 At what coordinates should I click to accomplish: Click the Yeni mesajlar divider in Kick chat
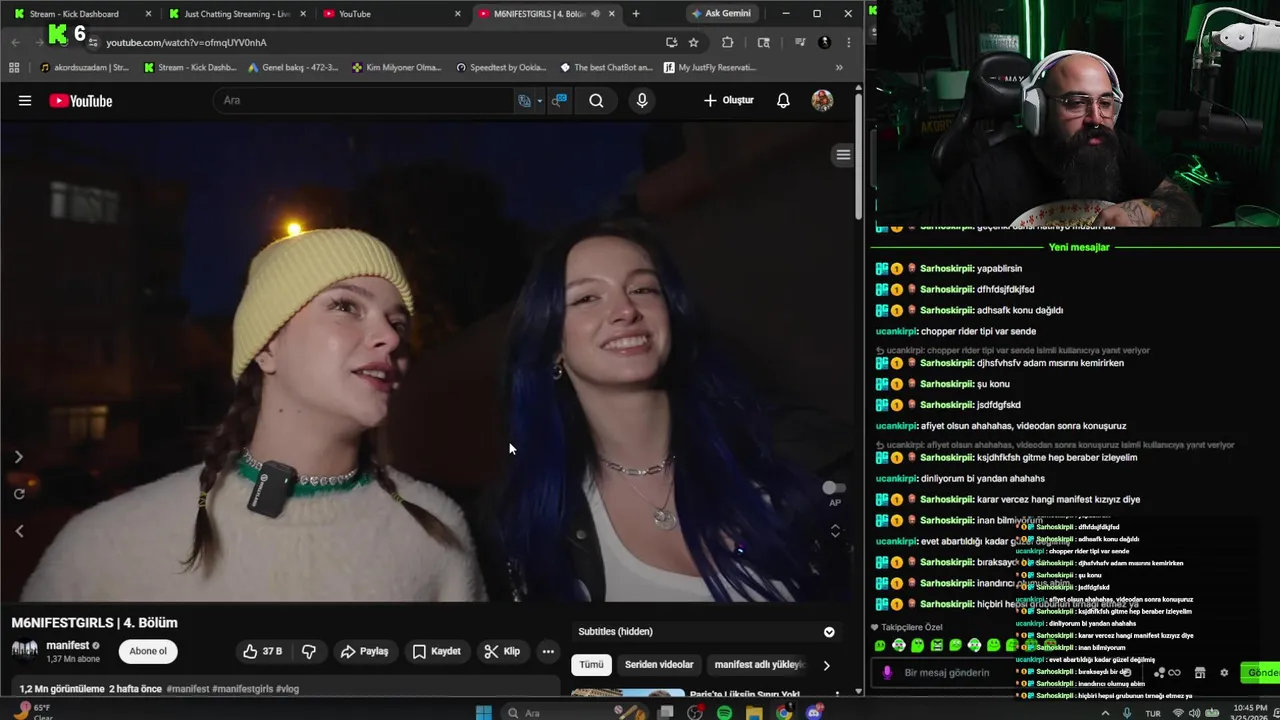(1078, 247)
